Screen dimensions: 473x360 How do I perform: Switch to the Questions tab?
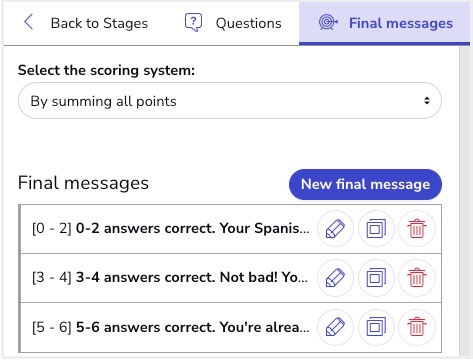[x=233, y=23]
